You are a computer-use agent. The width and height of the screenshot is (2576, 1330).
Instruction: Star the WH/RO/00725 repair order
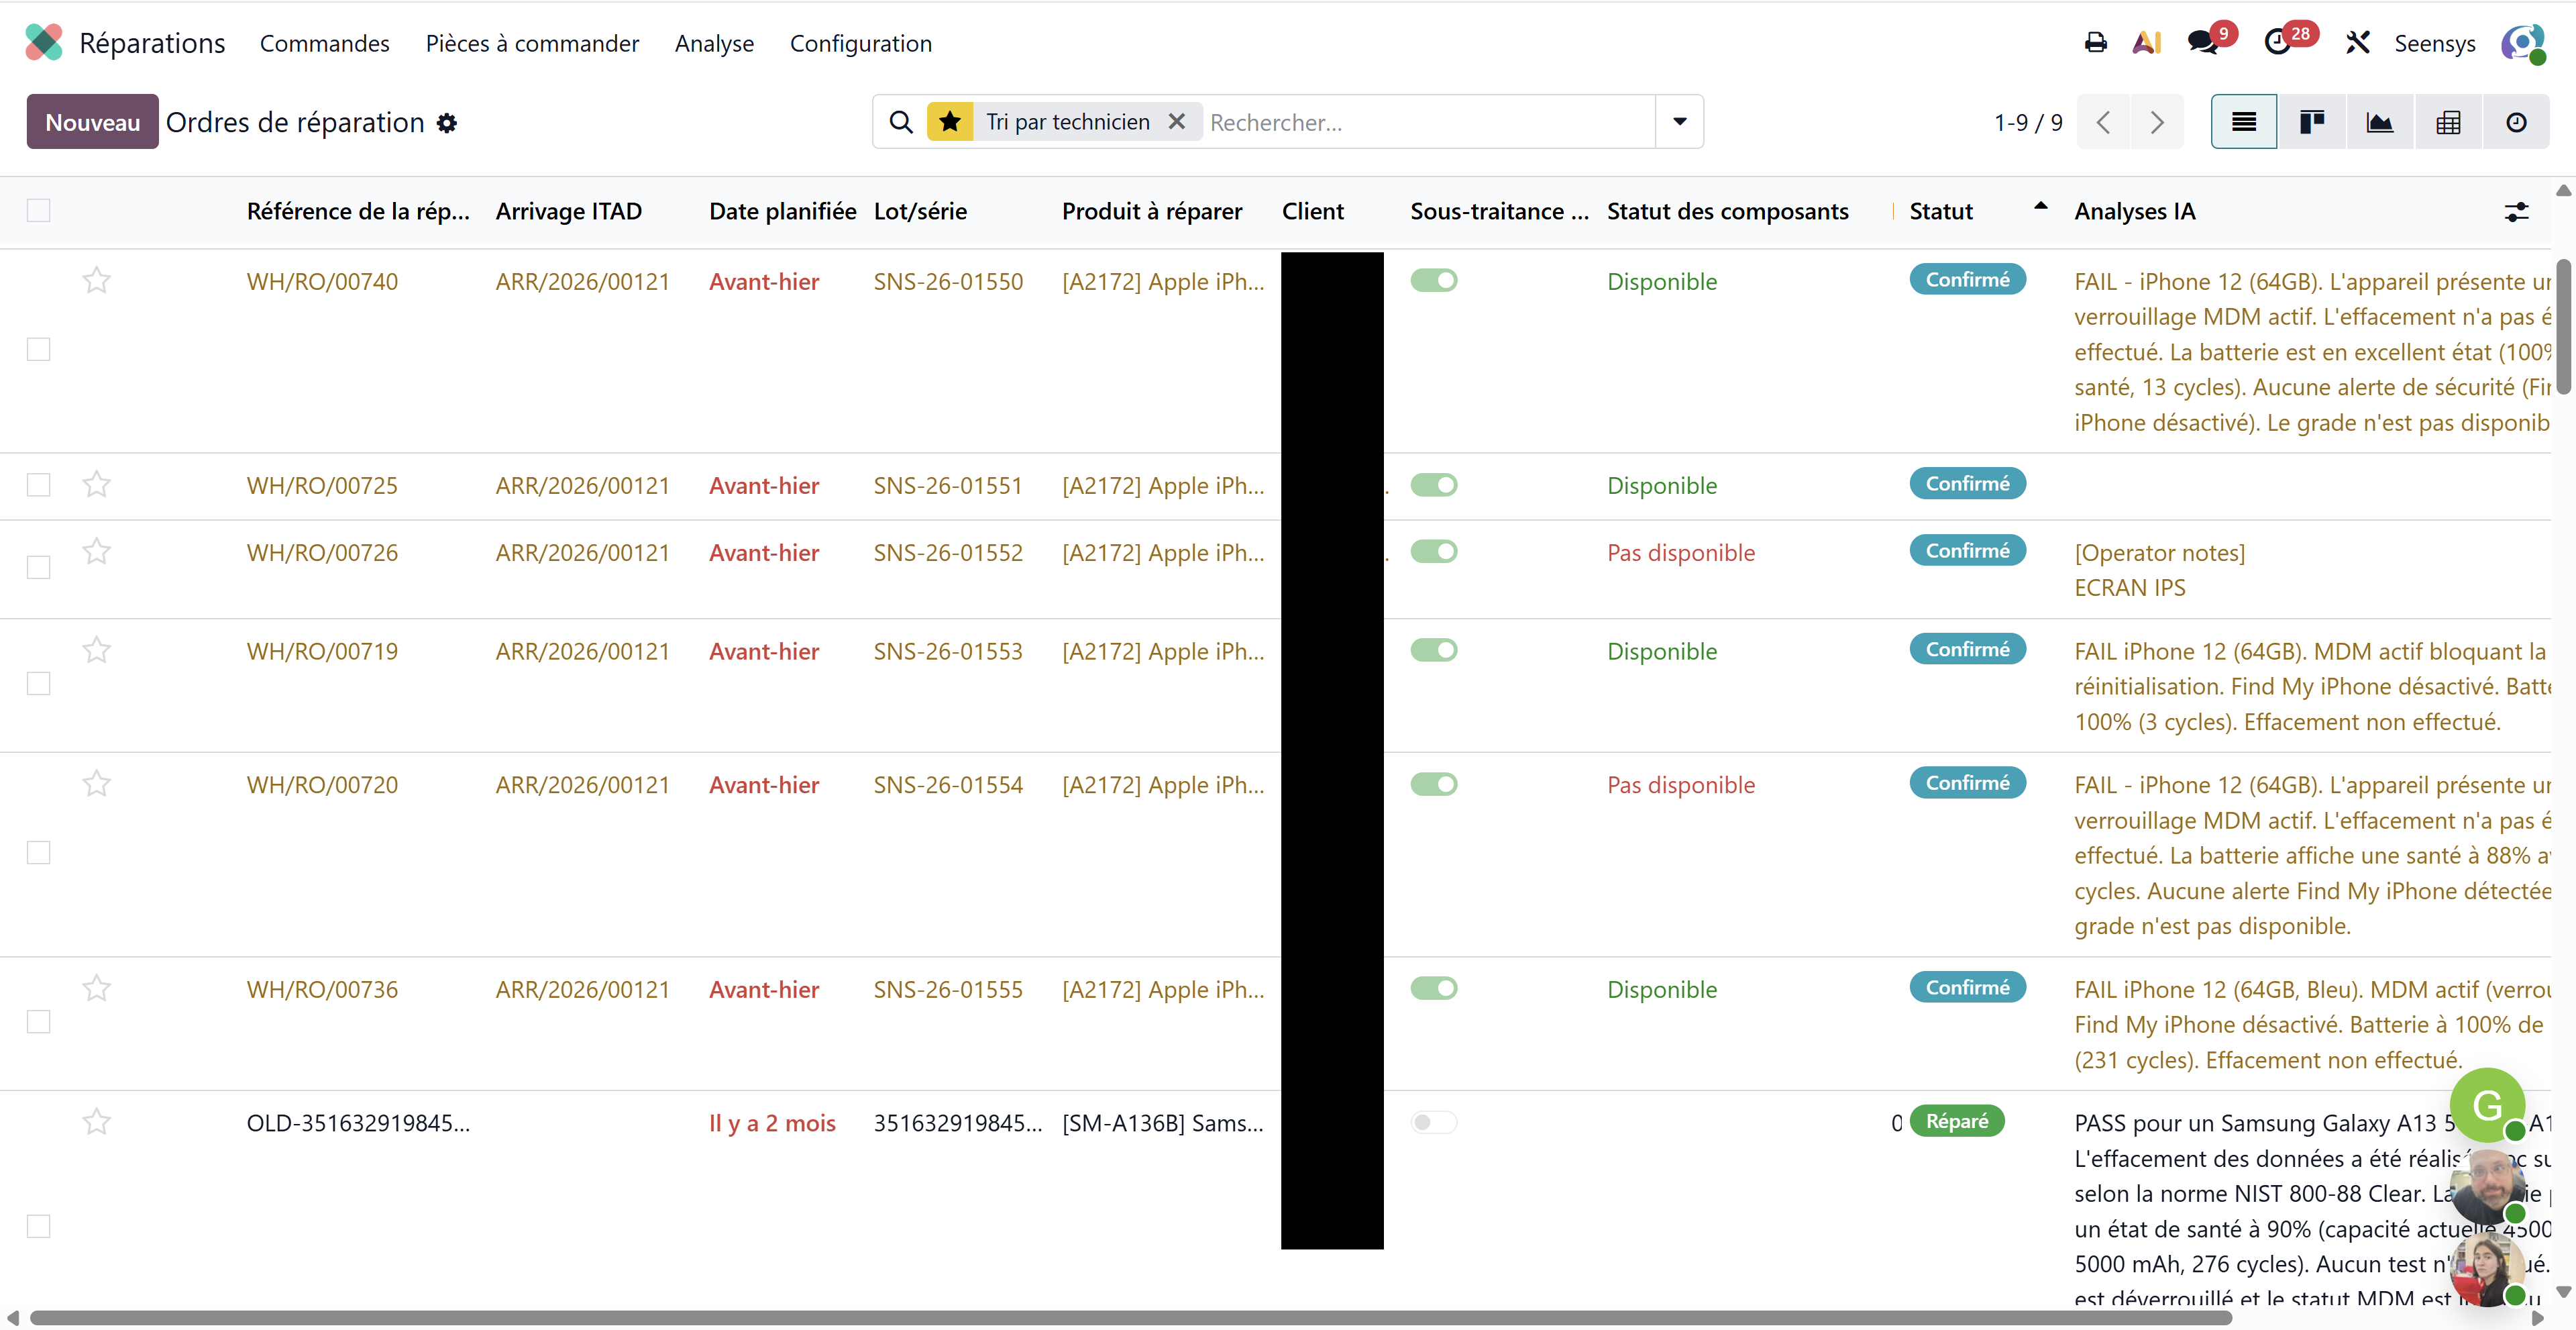96,484
